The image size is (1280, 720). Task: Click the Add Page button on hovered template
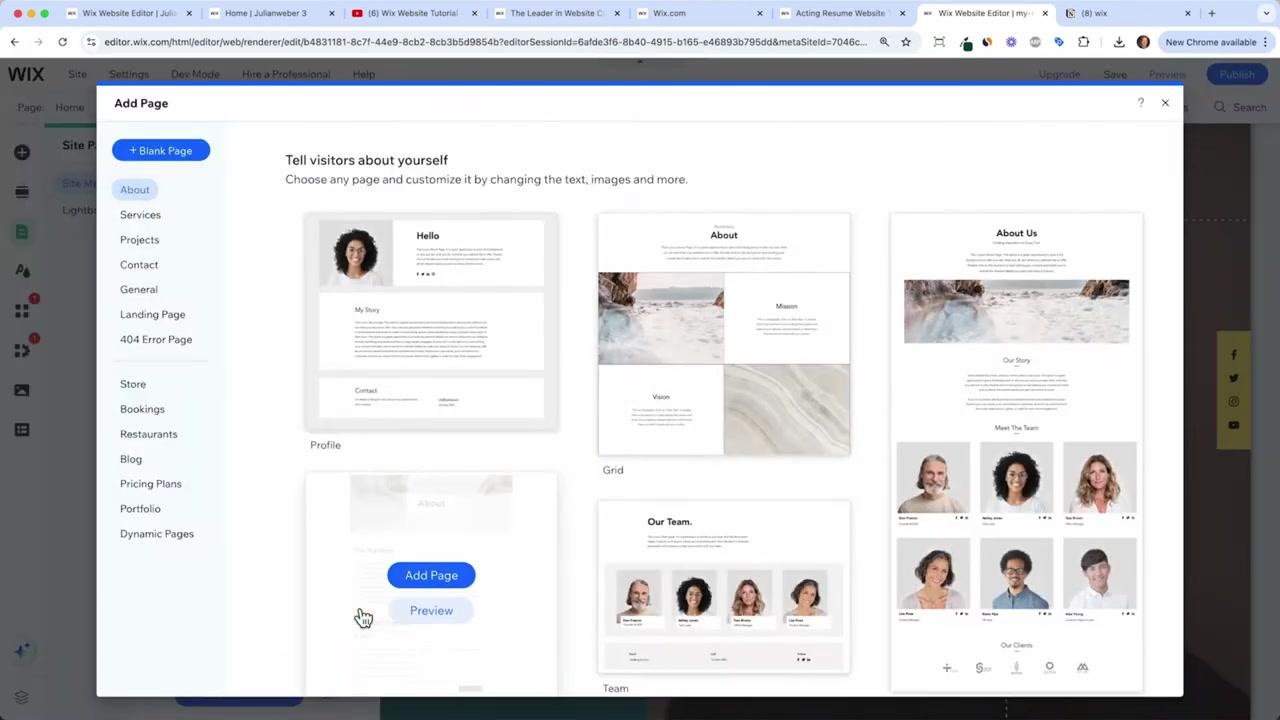click(x=431, y=575)
